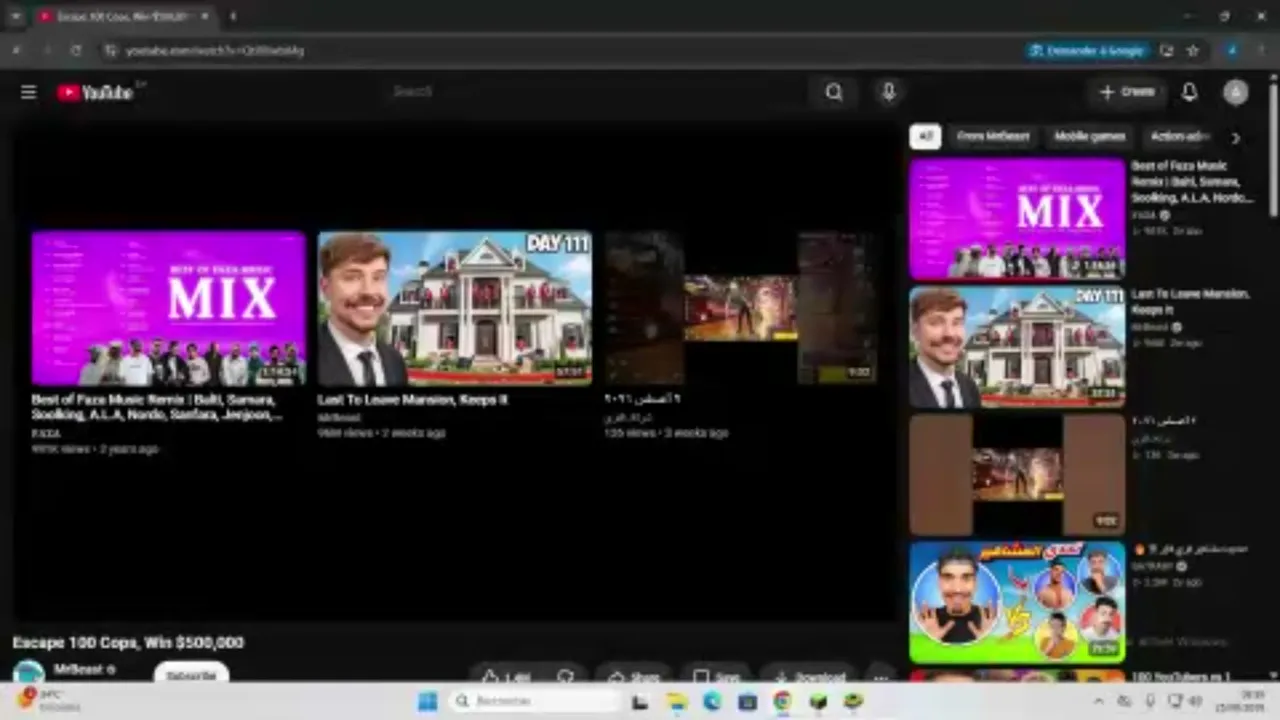
Task: Select the Mobile games filter chip
Action: coord(1090,137)
